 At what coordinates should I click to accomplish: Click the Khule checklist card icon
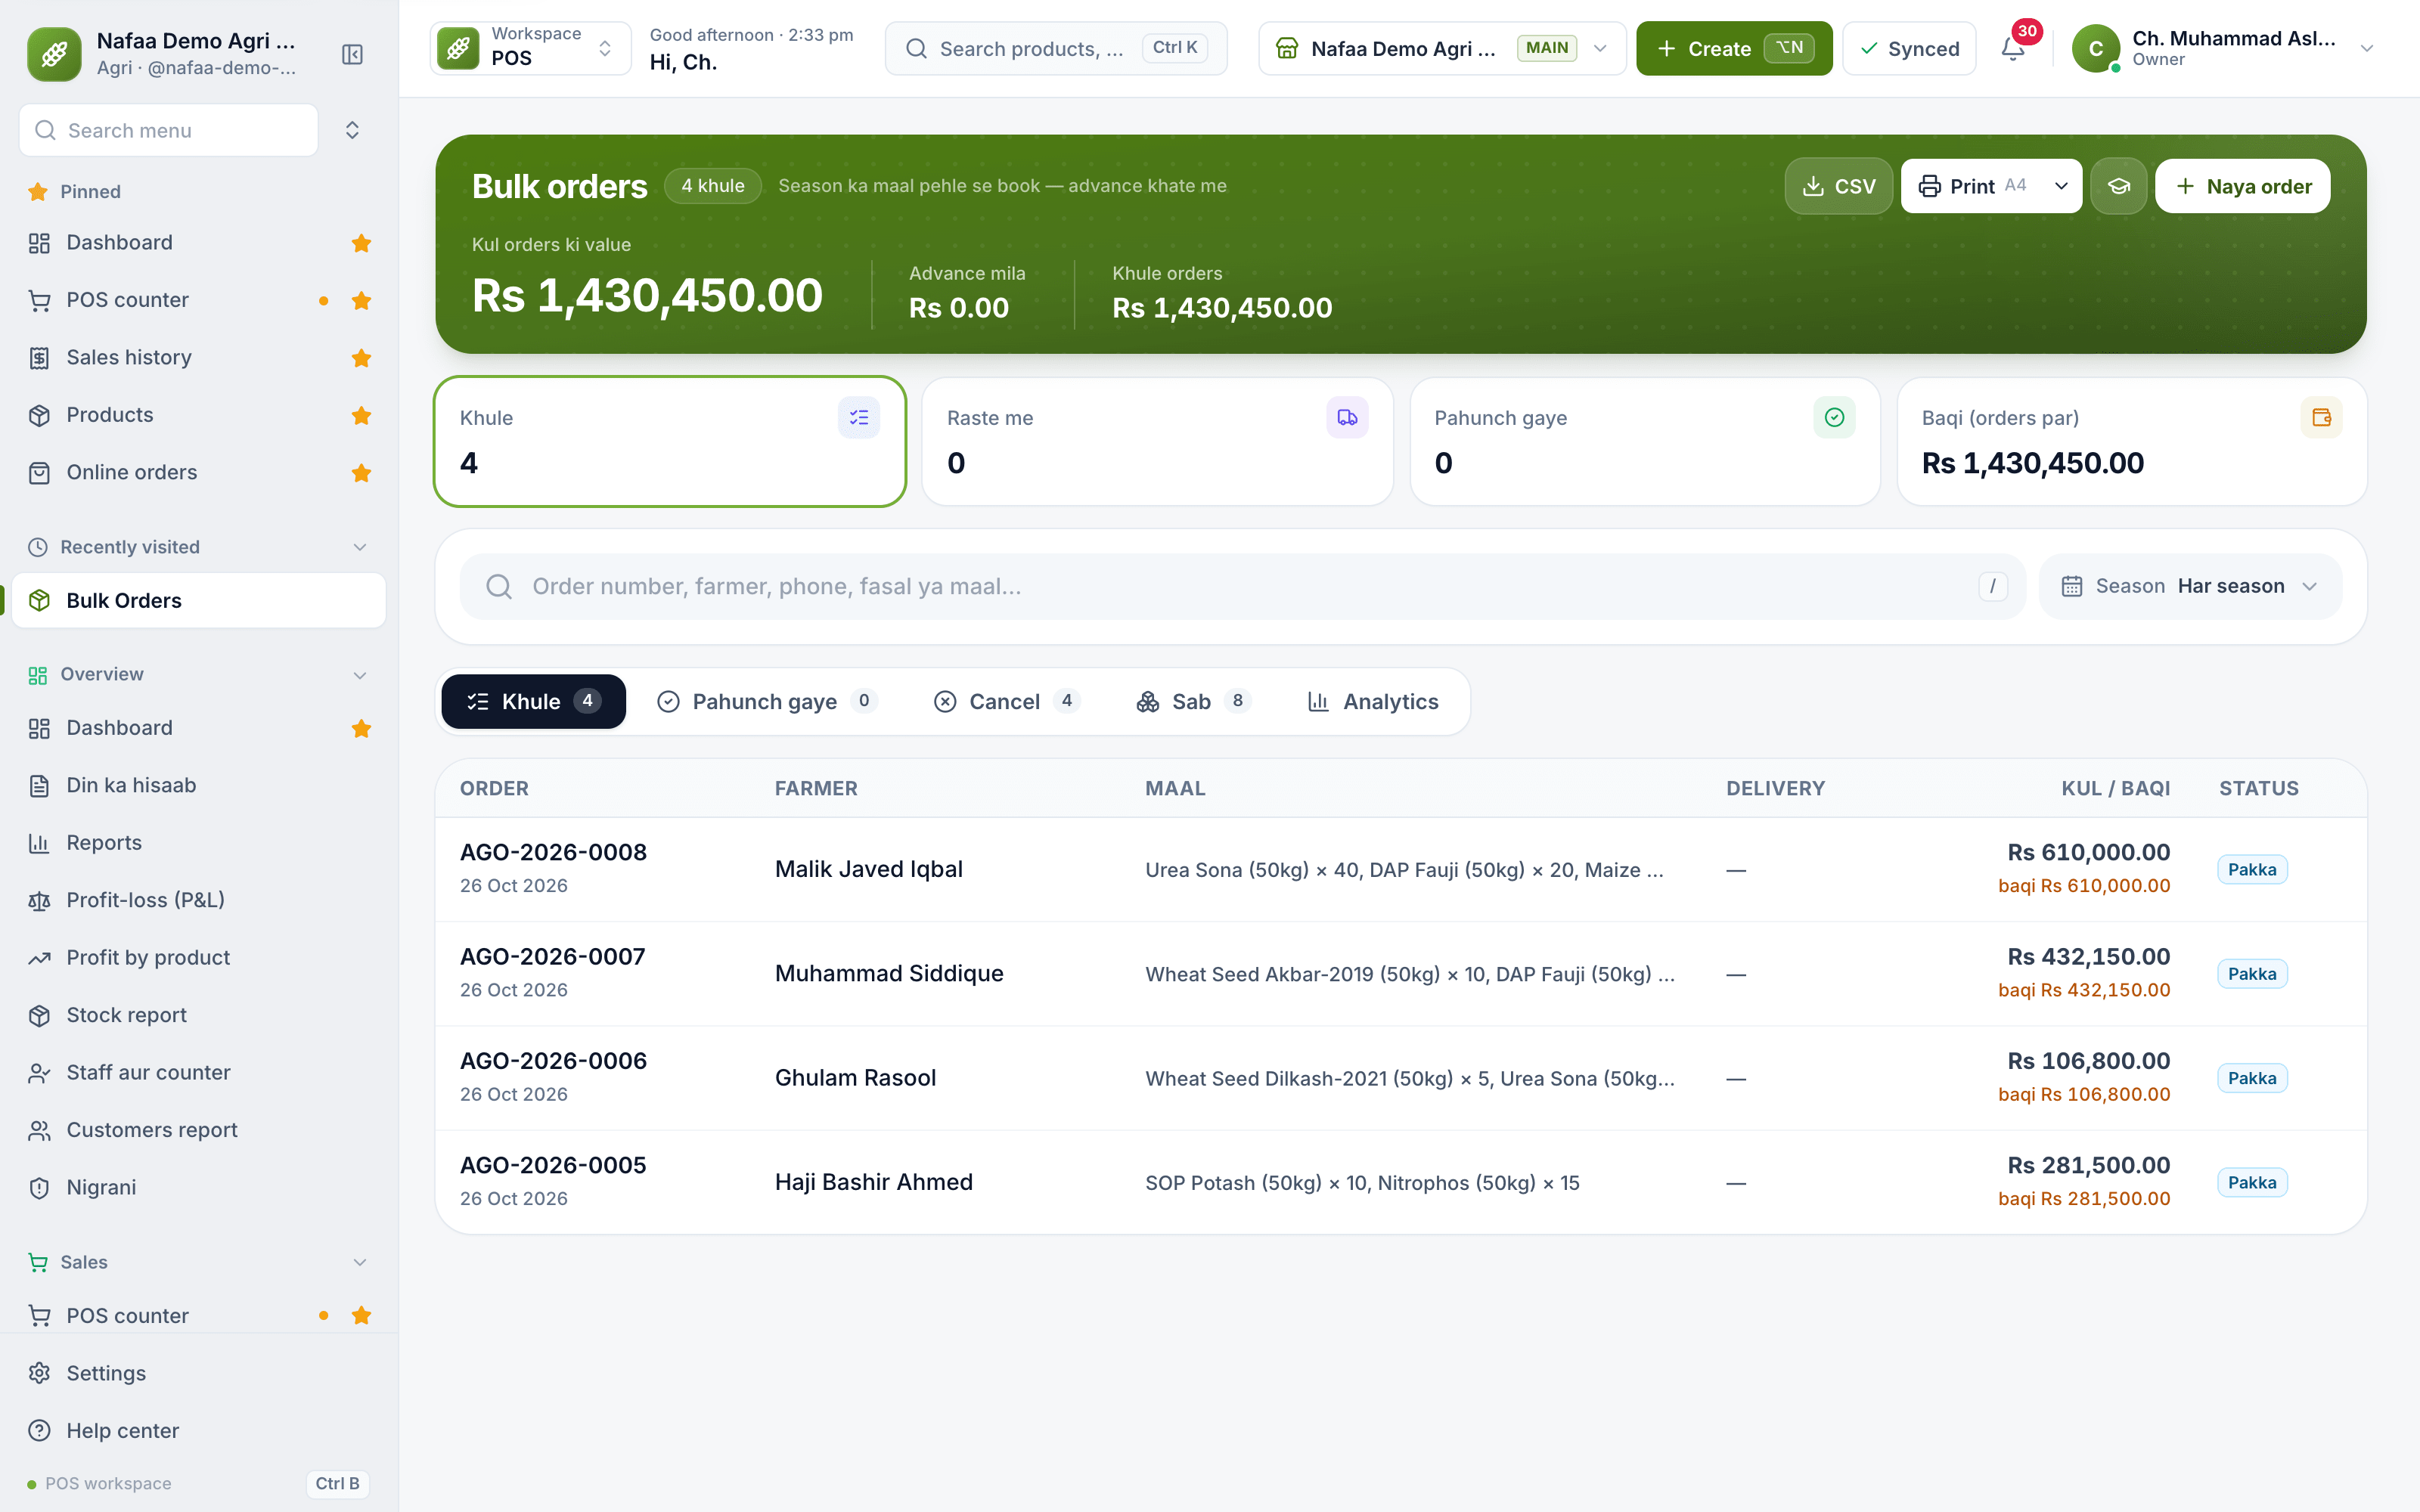click(859, 417)
